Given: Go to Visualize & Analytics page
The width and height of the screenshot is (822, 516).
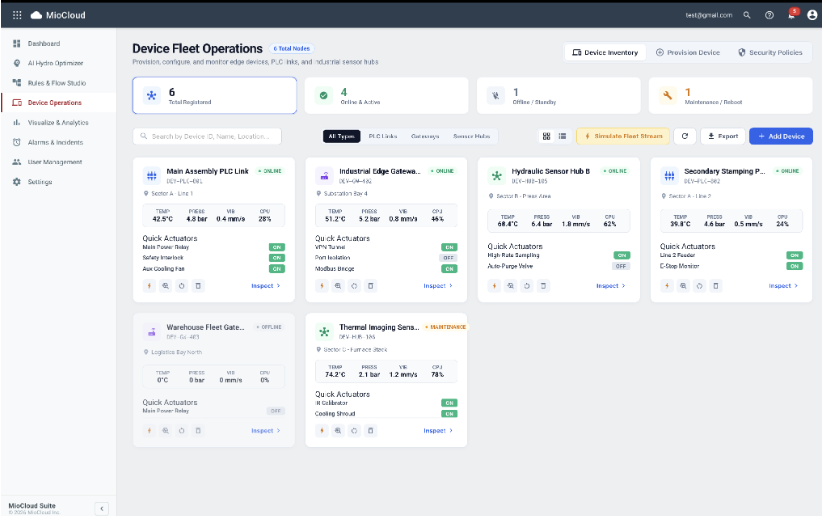Looking at the screenshot, I should click(x=58, y=122).
